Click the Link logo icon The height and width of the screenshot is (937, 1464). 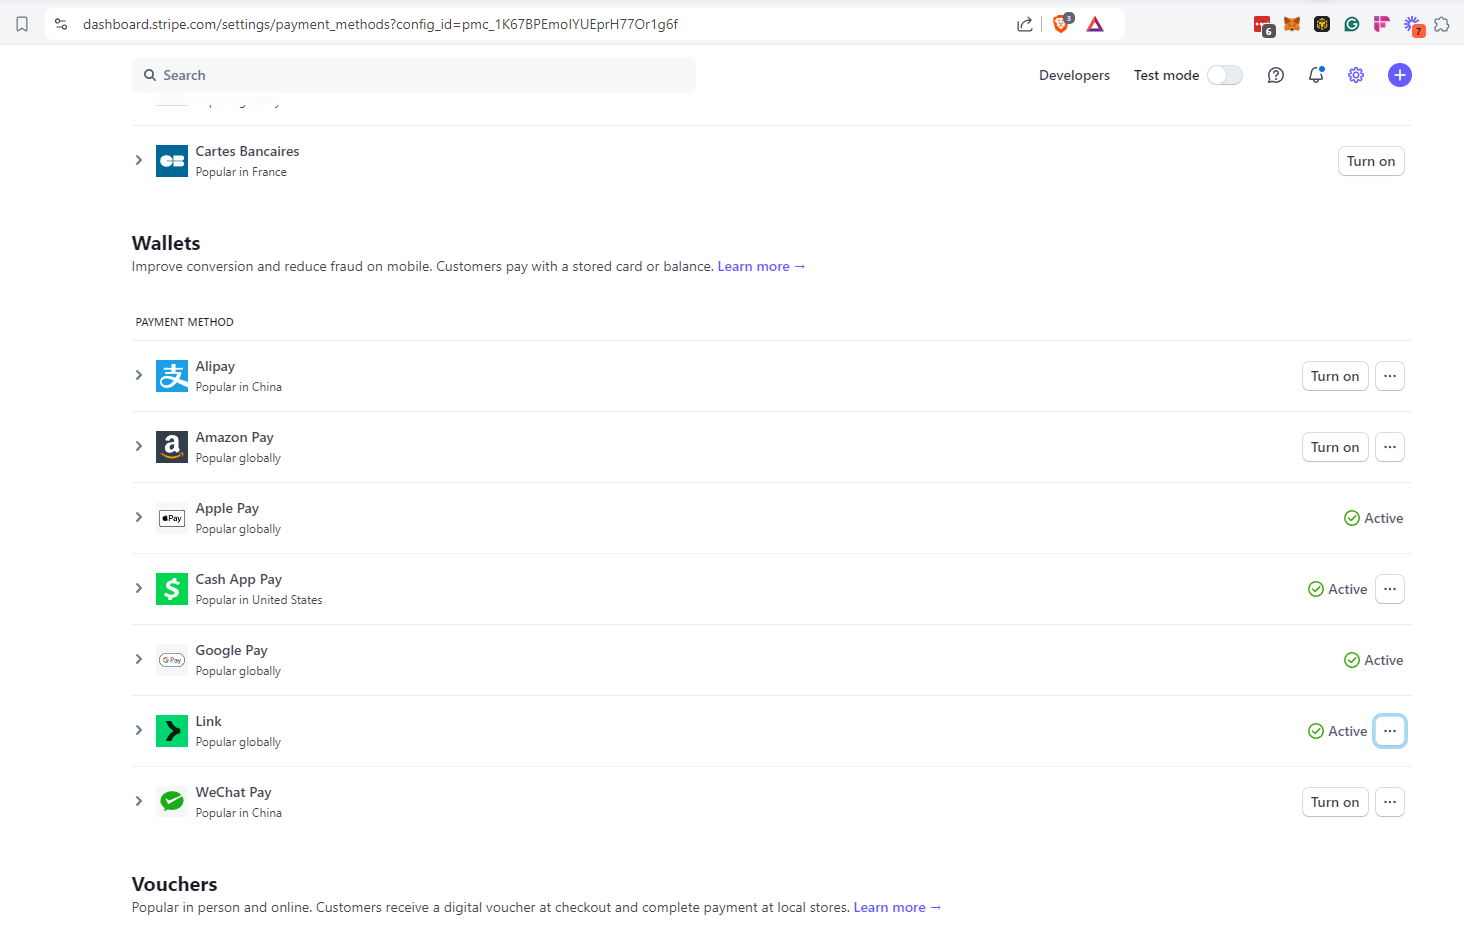coord(172,731)
